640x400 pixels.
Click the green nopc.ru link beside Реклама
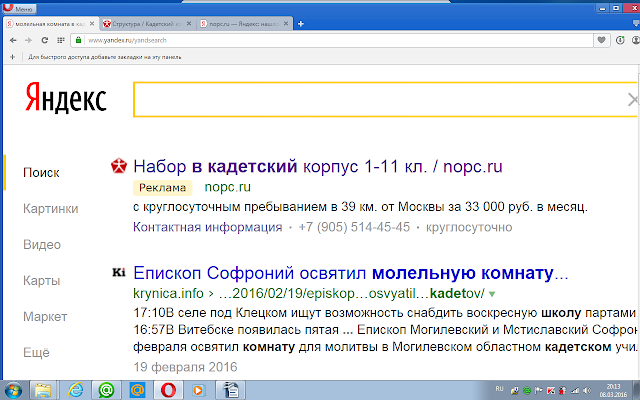pyautogui.click(x=227, y=187)
